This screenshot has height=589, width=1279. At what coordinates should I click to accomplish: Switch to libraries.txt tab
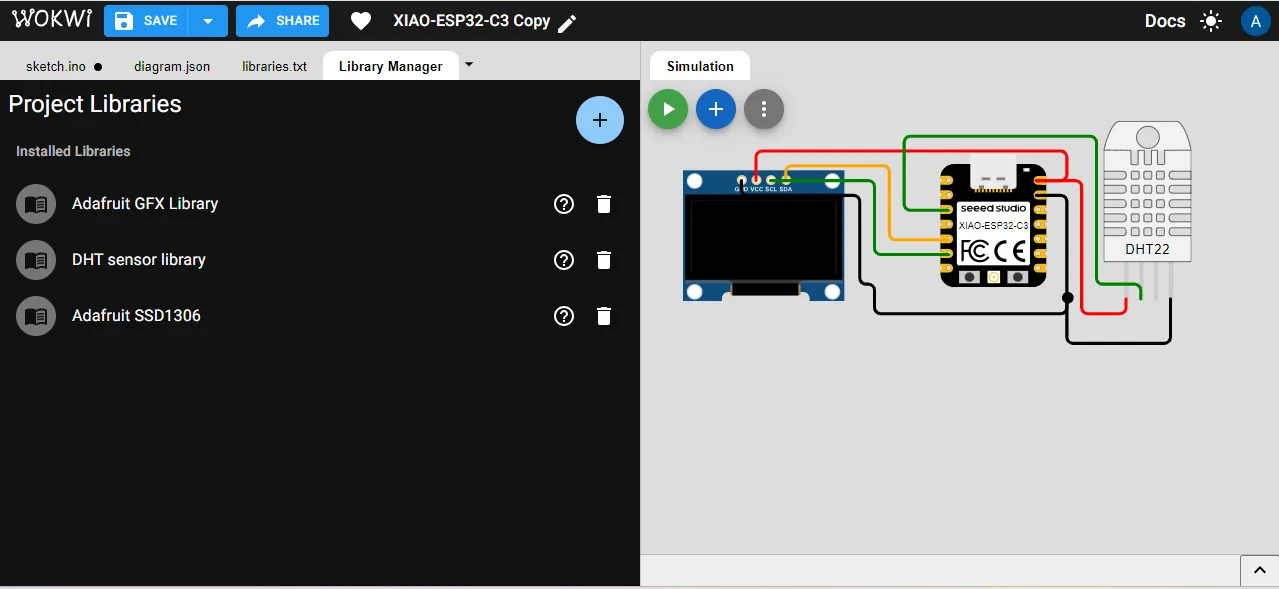pyautogui.click(x=274, y=66)
